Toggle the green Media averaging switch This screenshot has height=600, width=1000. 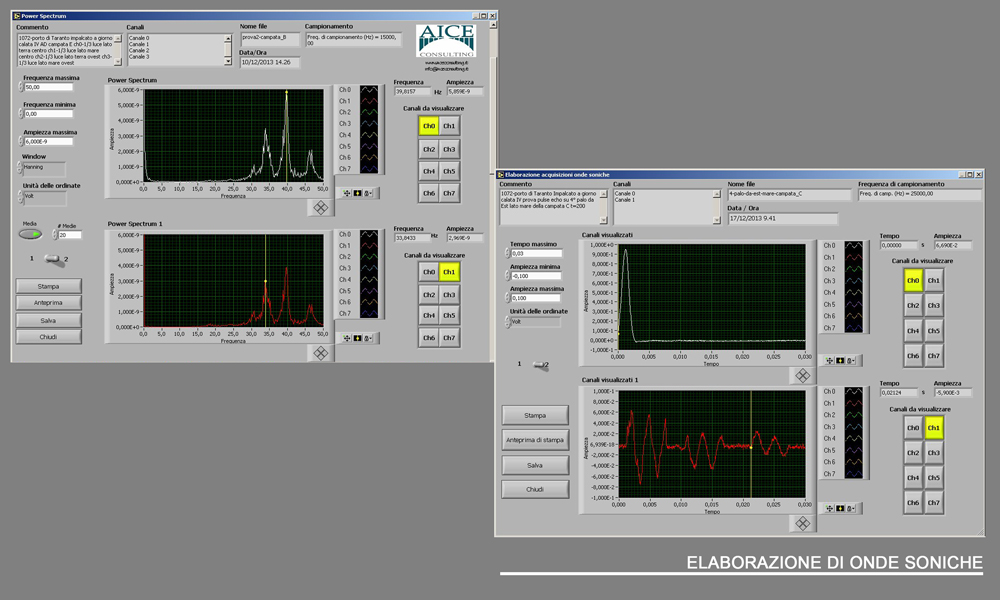[x=30, y=235]
